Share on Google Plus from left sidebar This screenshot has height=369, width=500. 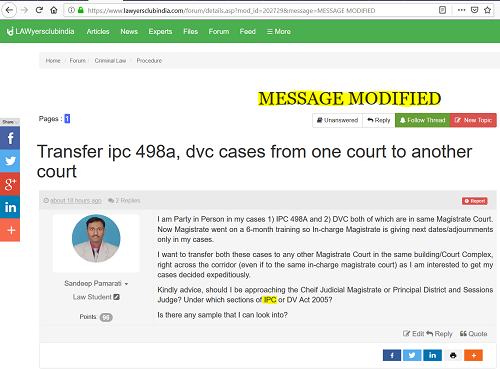pyautogui.click(x=10, y=184)
